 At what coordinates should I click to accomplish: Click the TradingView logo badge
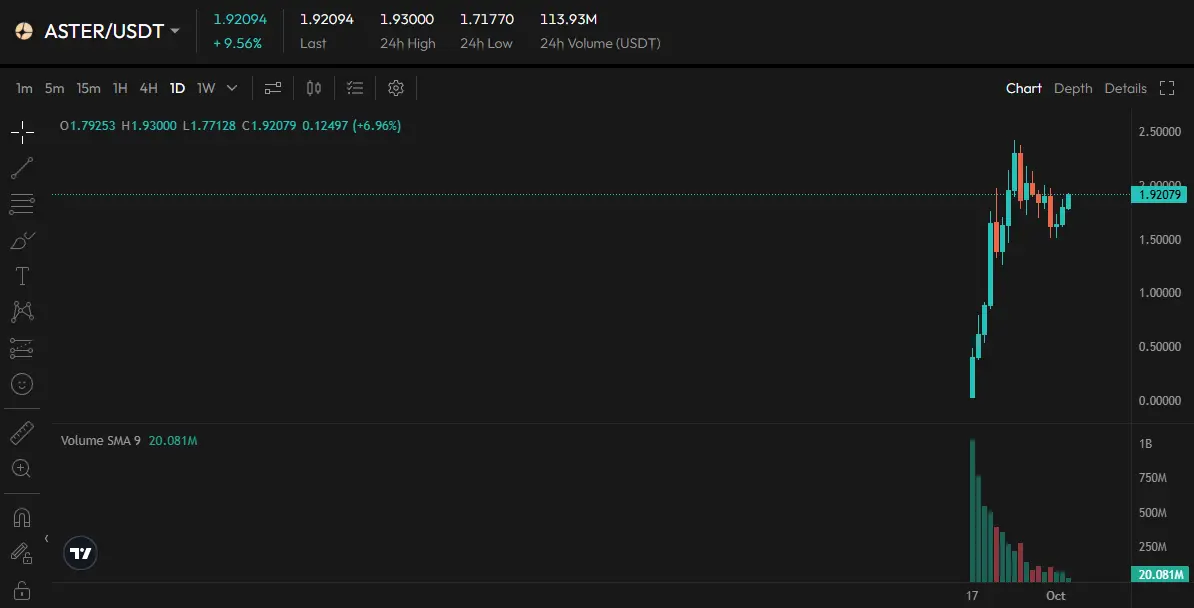pyautogui.click(x=81, y=553)
